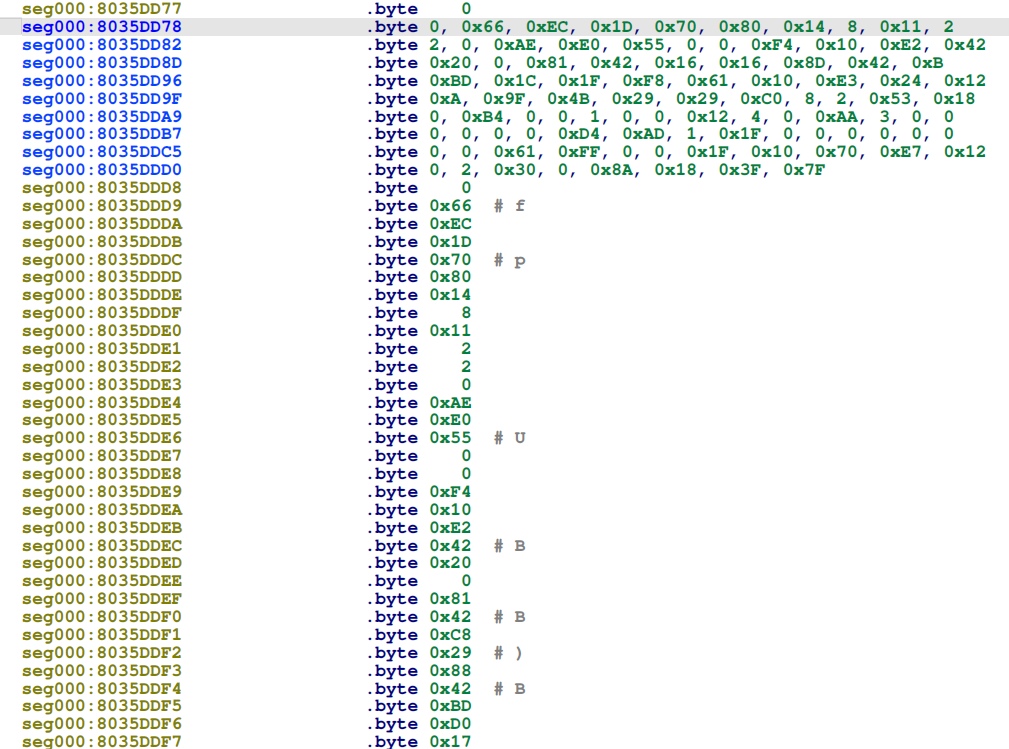Screen dimensions: 1009x749
Task: Click byte value 0xC8 at address 8035DDF1
Action: [450, 634]
